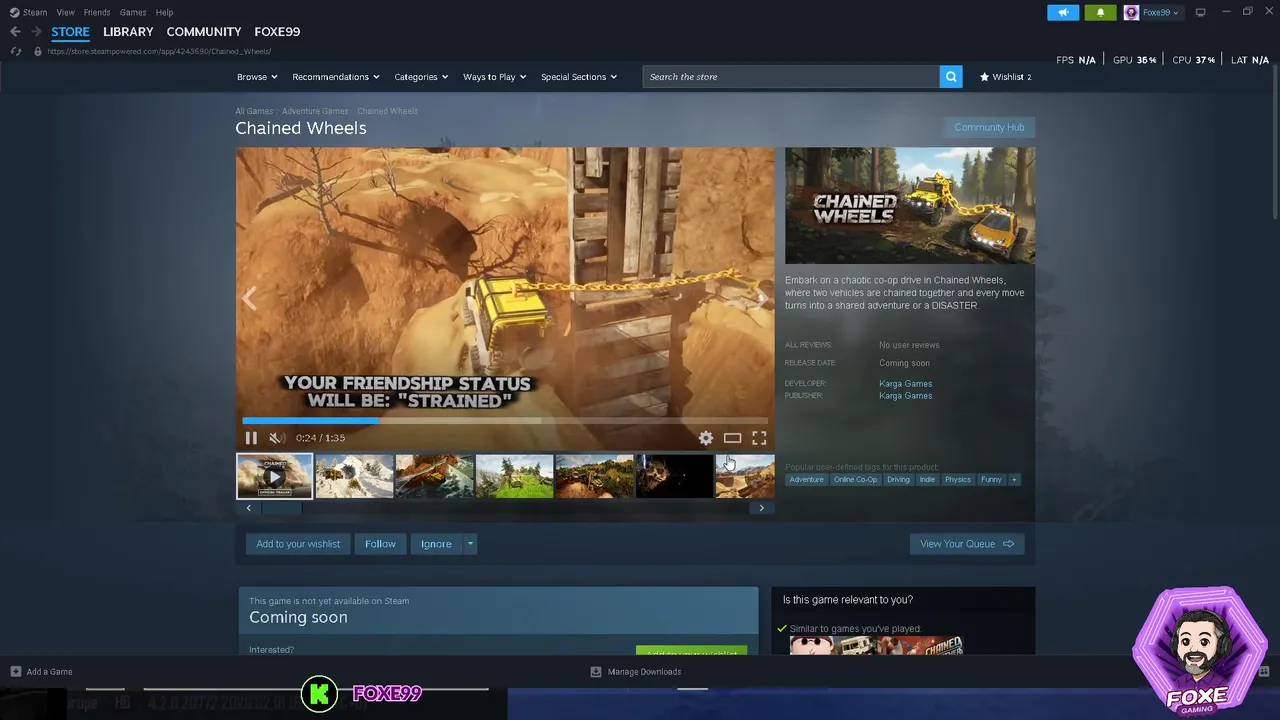Open Manage Downloads
This screenshot has width=1280, height=720.
tap(636, 672)
